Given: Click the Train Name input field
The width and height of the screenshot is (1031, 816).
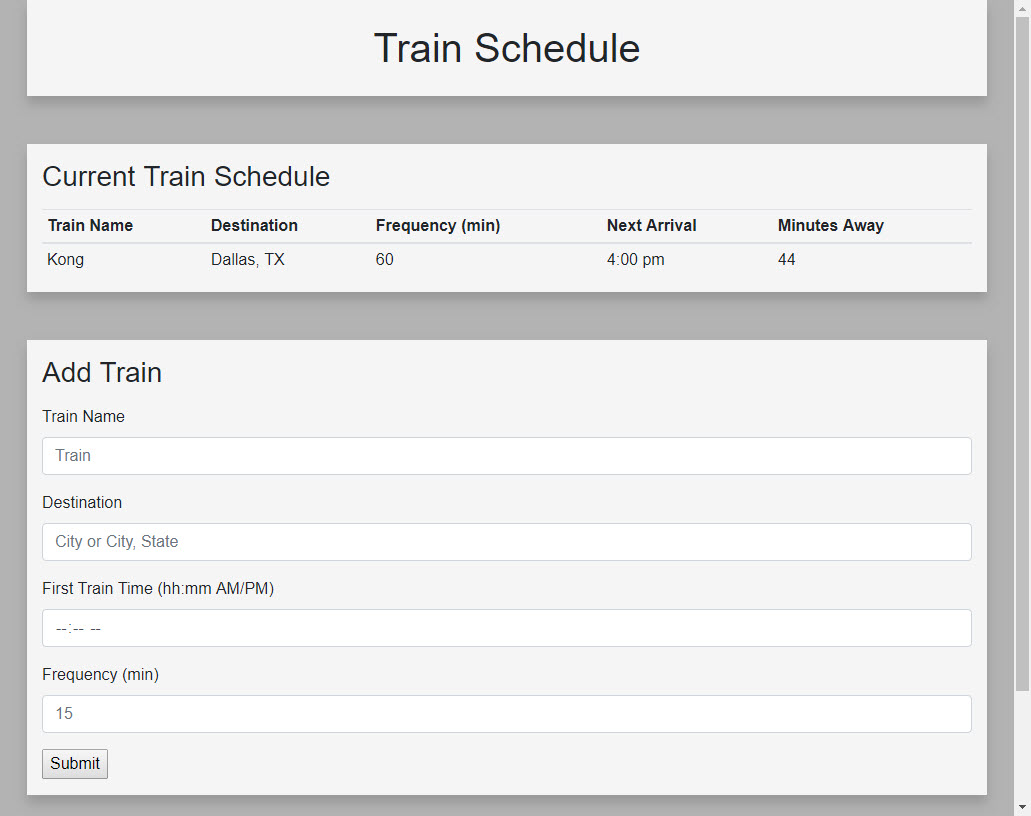Looking at the screenshot, I should coord(506,455).
